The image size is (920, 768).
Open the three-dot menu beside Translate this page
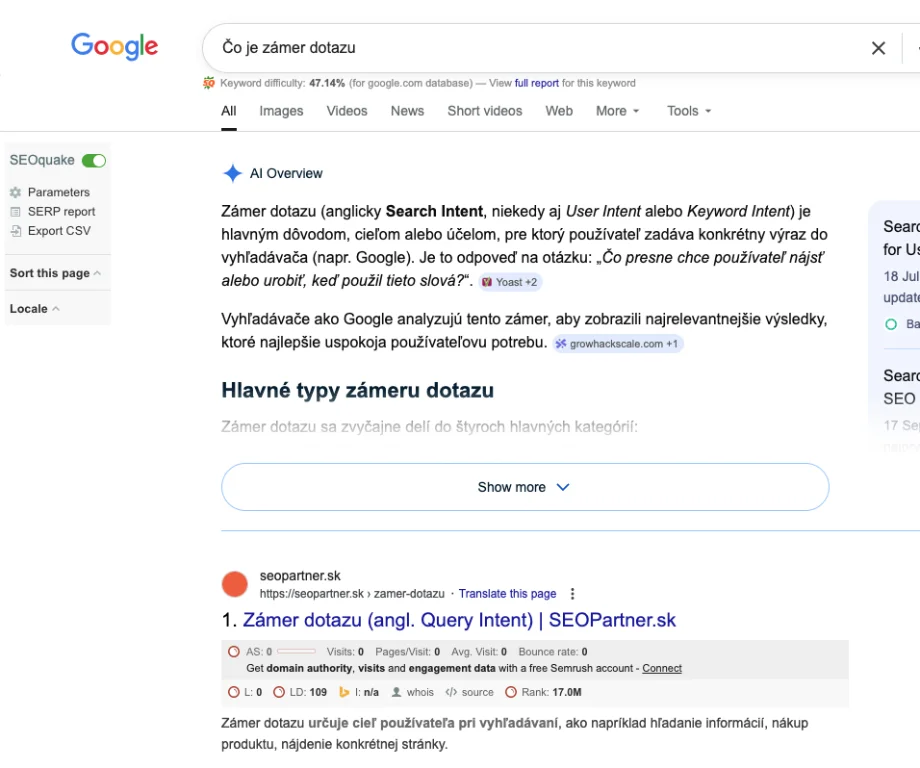(572, 594)
